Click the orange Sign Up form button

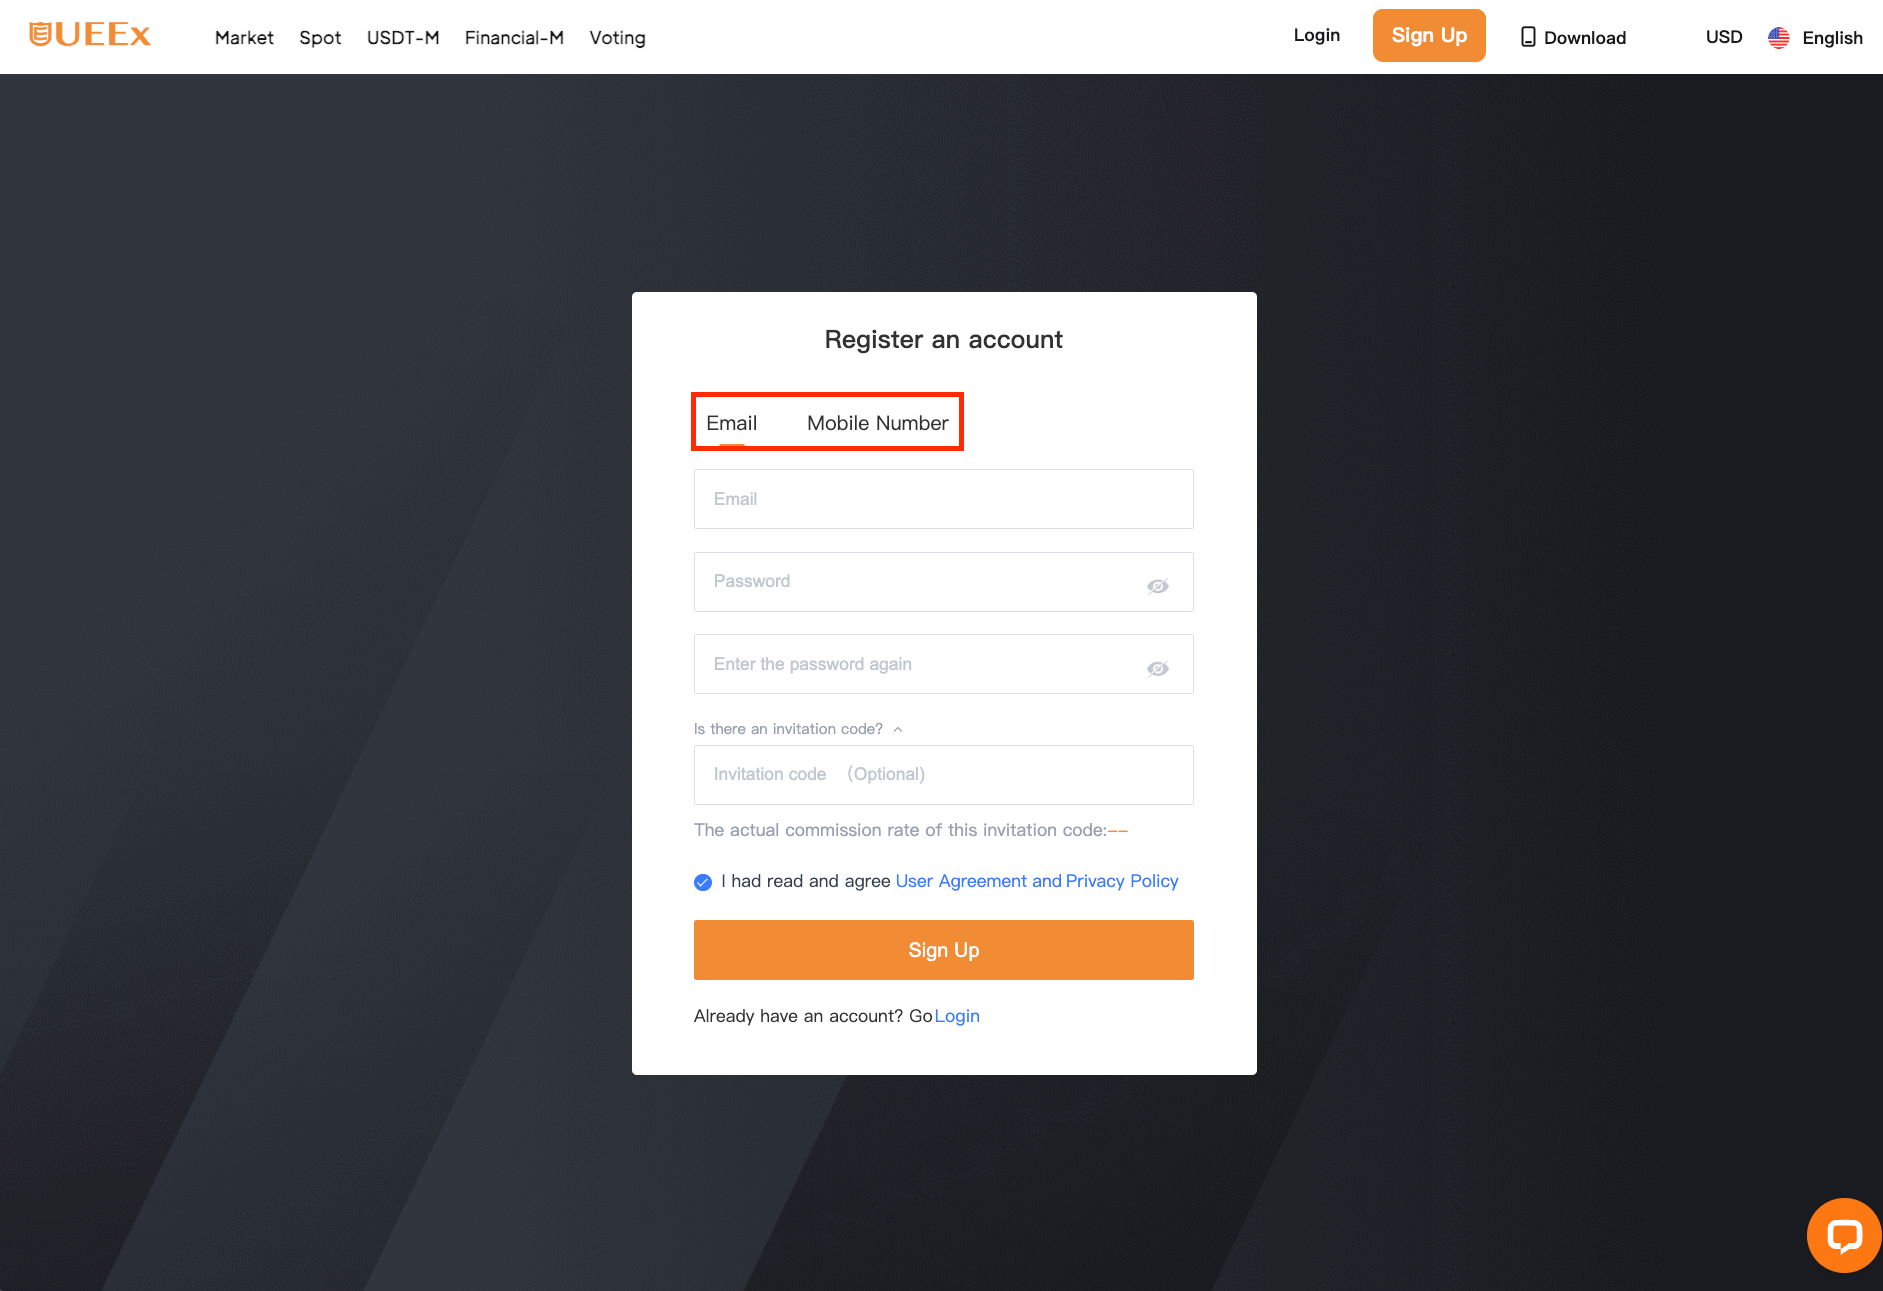tap(944, 950)
